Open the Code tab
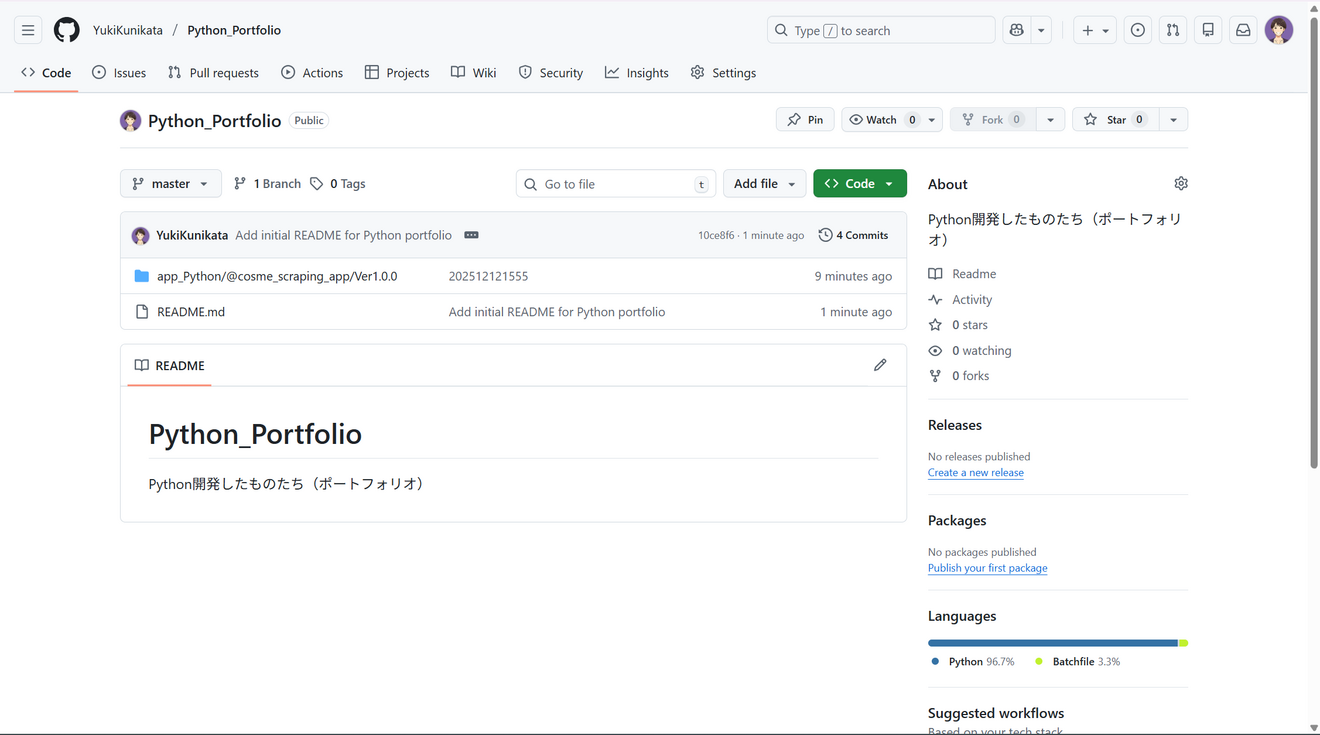1320x735 pixels. (x=46, y=73)
